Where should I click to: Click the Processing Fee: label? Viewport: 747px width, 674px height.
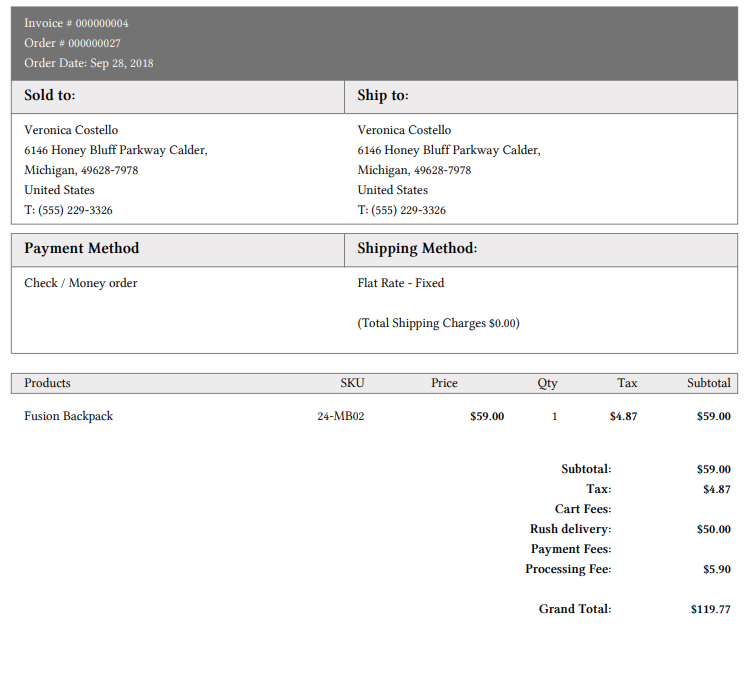[568, 569]
